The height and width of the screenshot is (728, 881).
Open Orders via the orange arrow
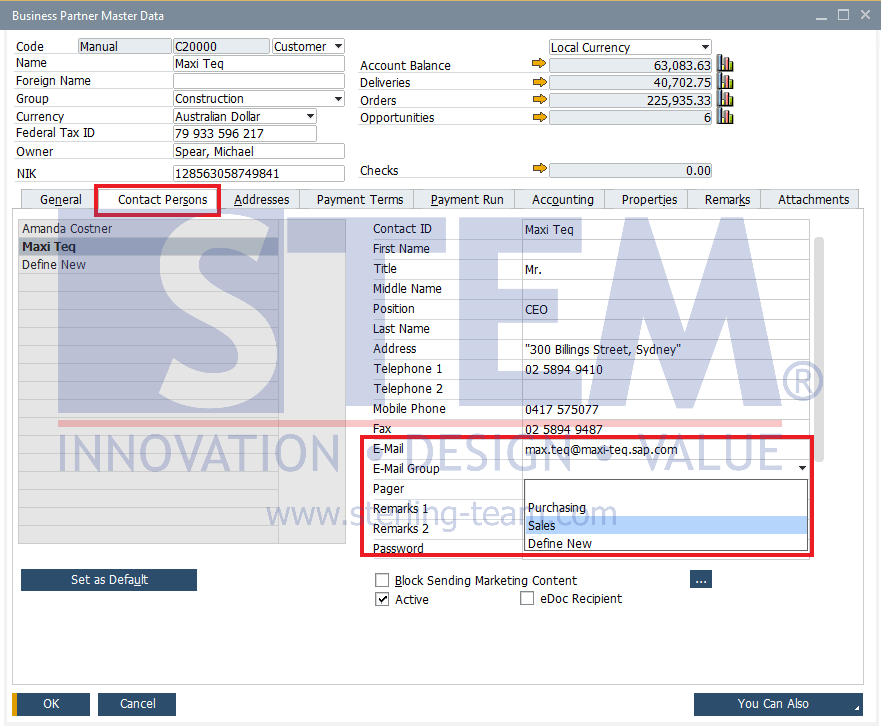pos(539,99)
